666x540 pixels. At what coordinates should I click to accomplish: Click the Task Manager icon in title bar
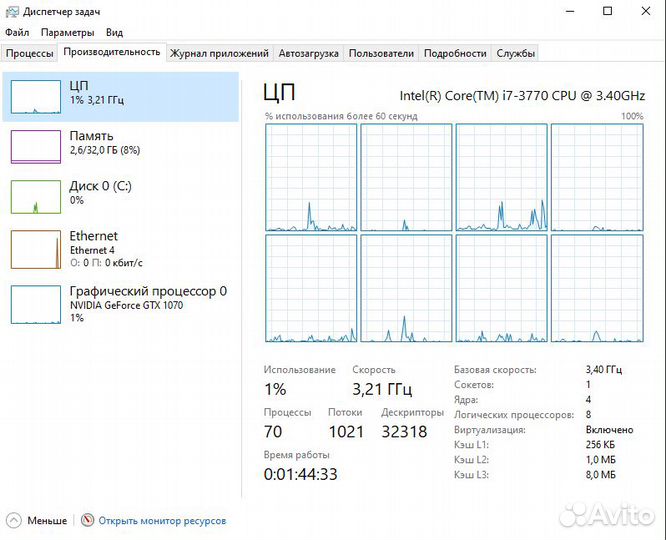click(x=12, y=11)
